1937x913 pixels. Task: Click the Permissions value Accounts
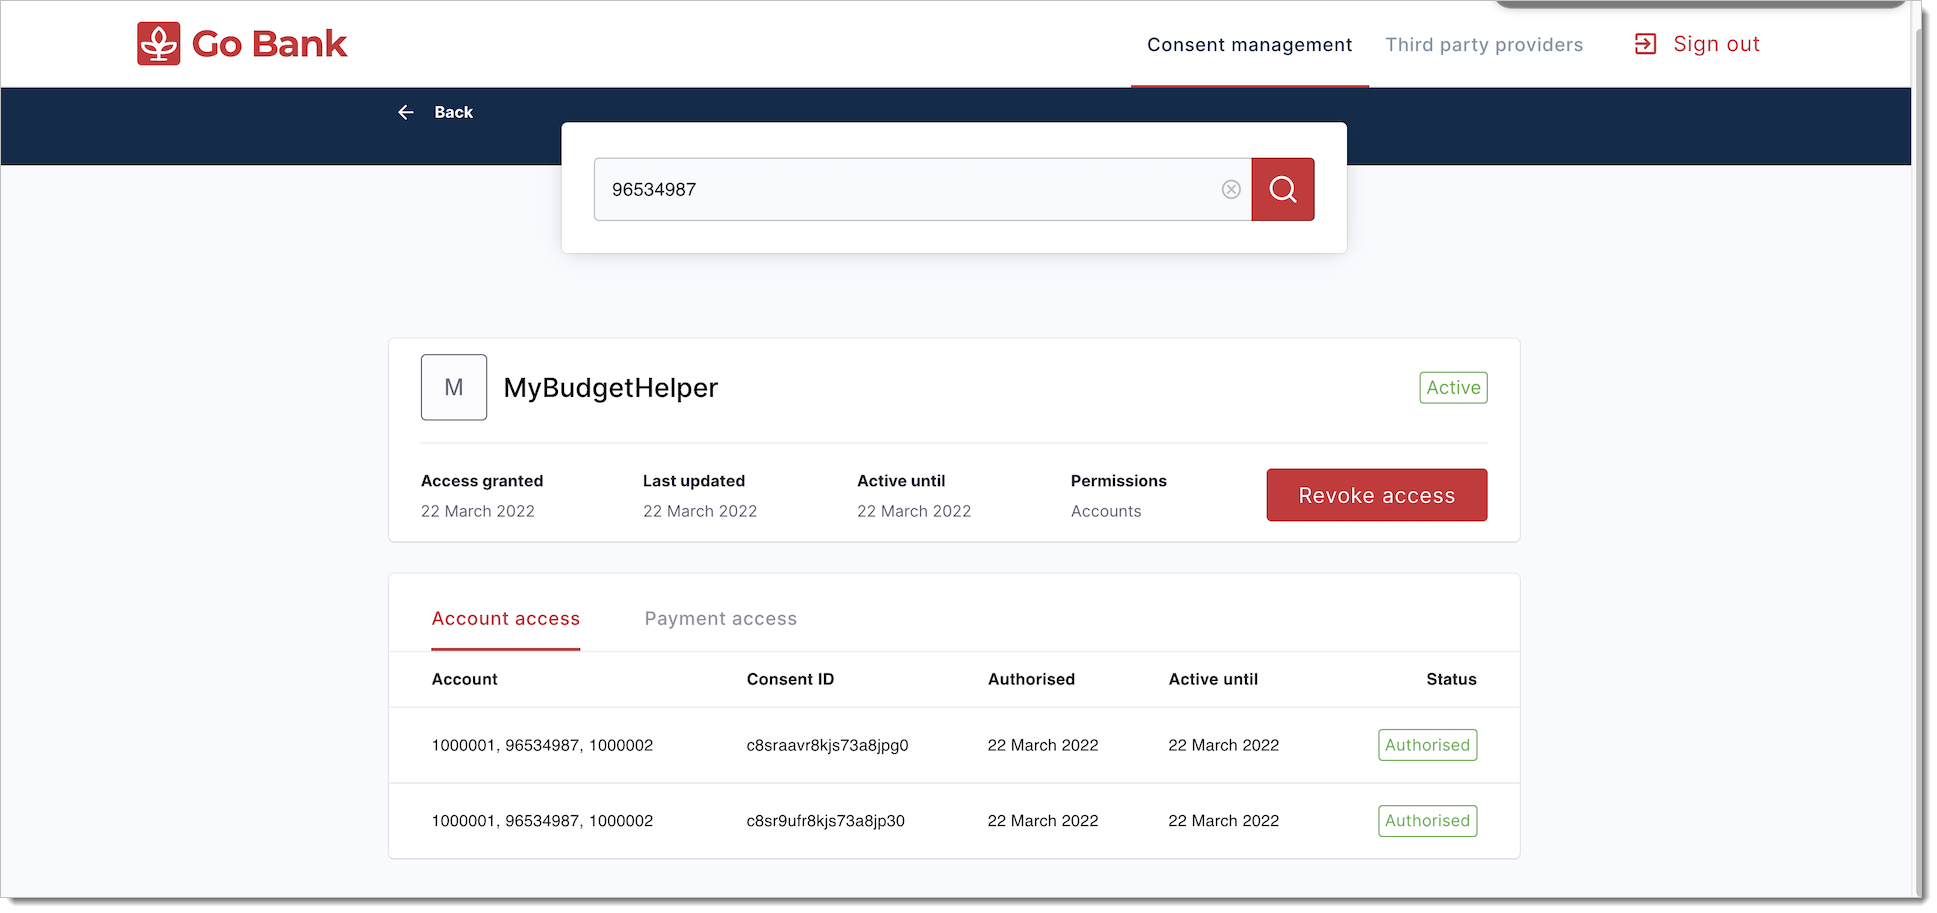click(x=1106, y=511)
